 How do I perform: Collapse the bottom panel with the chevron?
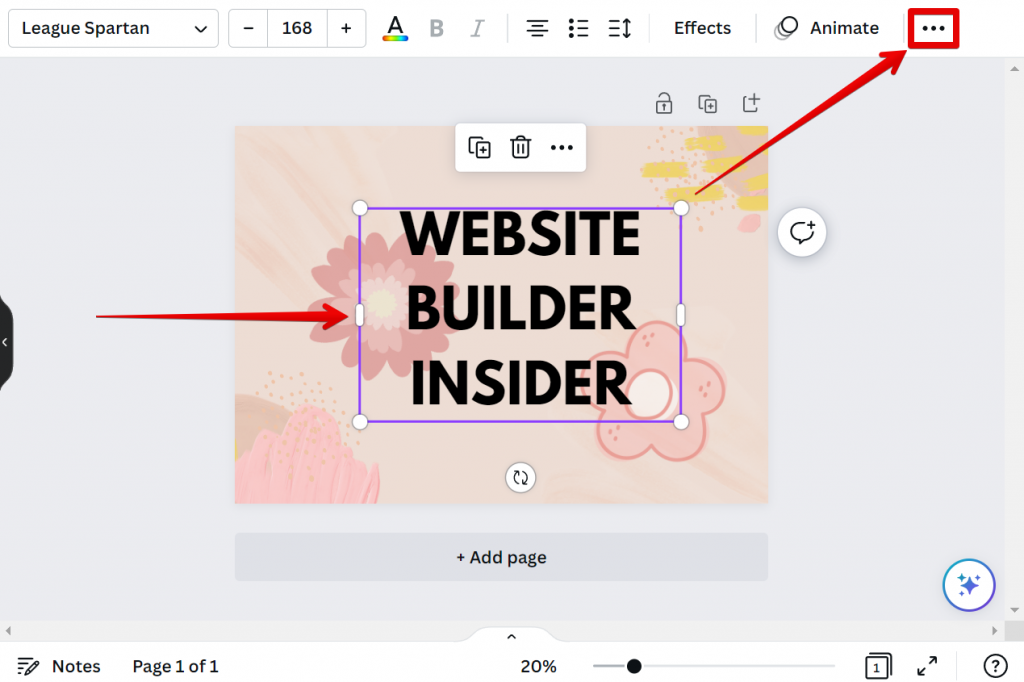click(x=511, y=636)
